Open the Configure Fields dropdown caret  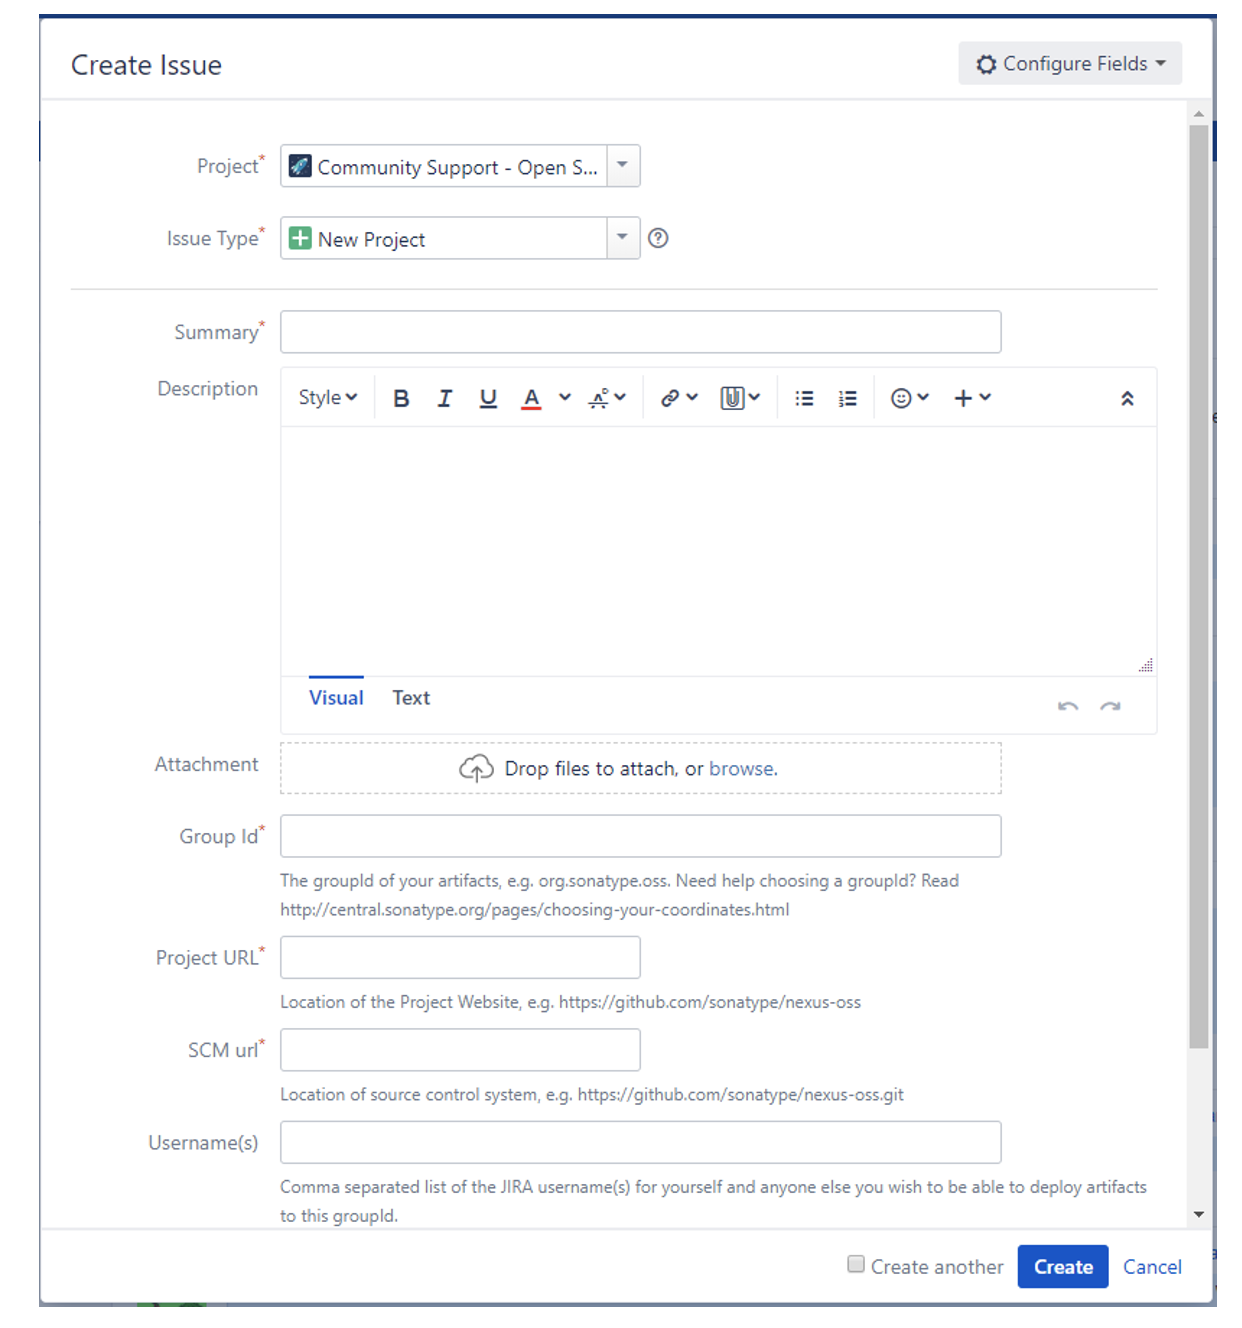[x=1161, y=63]
